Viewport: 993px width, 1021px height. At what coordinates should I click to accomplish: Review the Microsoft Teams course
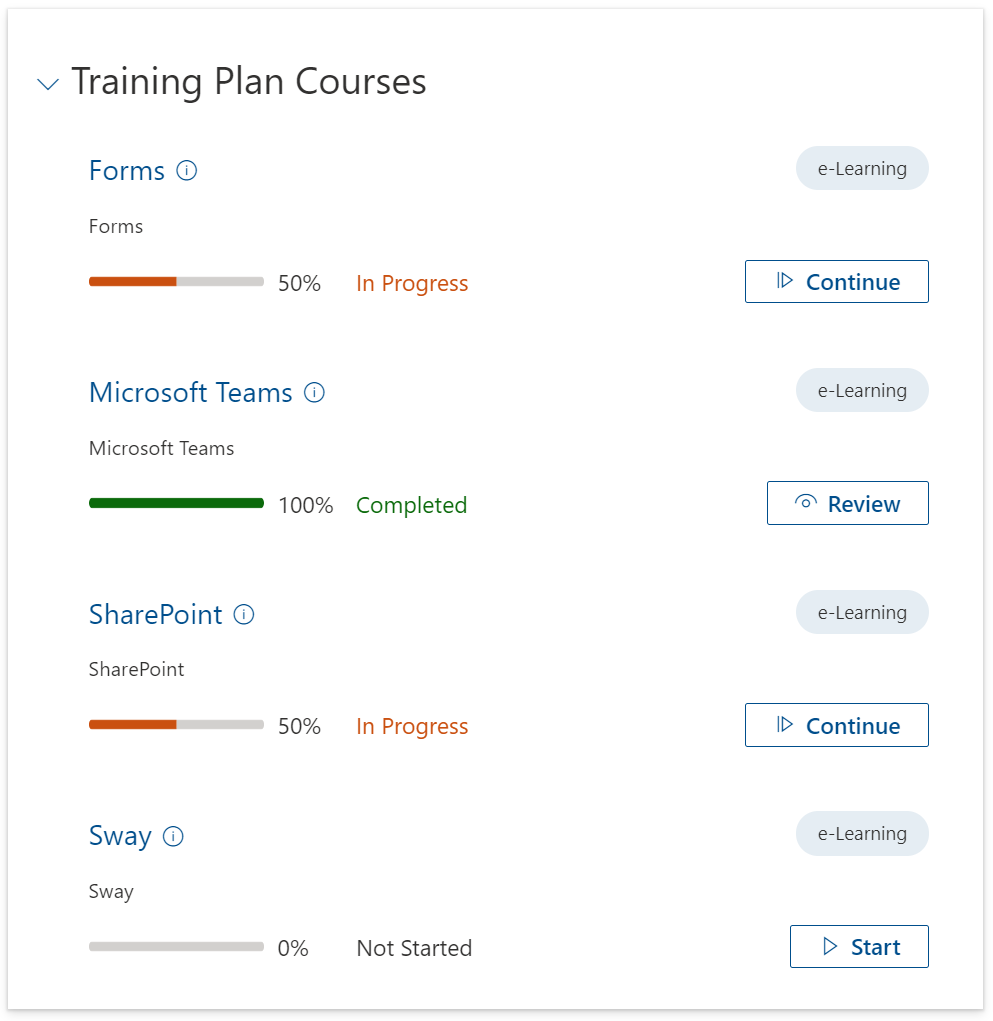coord(847,504)
